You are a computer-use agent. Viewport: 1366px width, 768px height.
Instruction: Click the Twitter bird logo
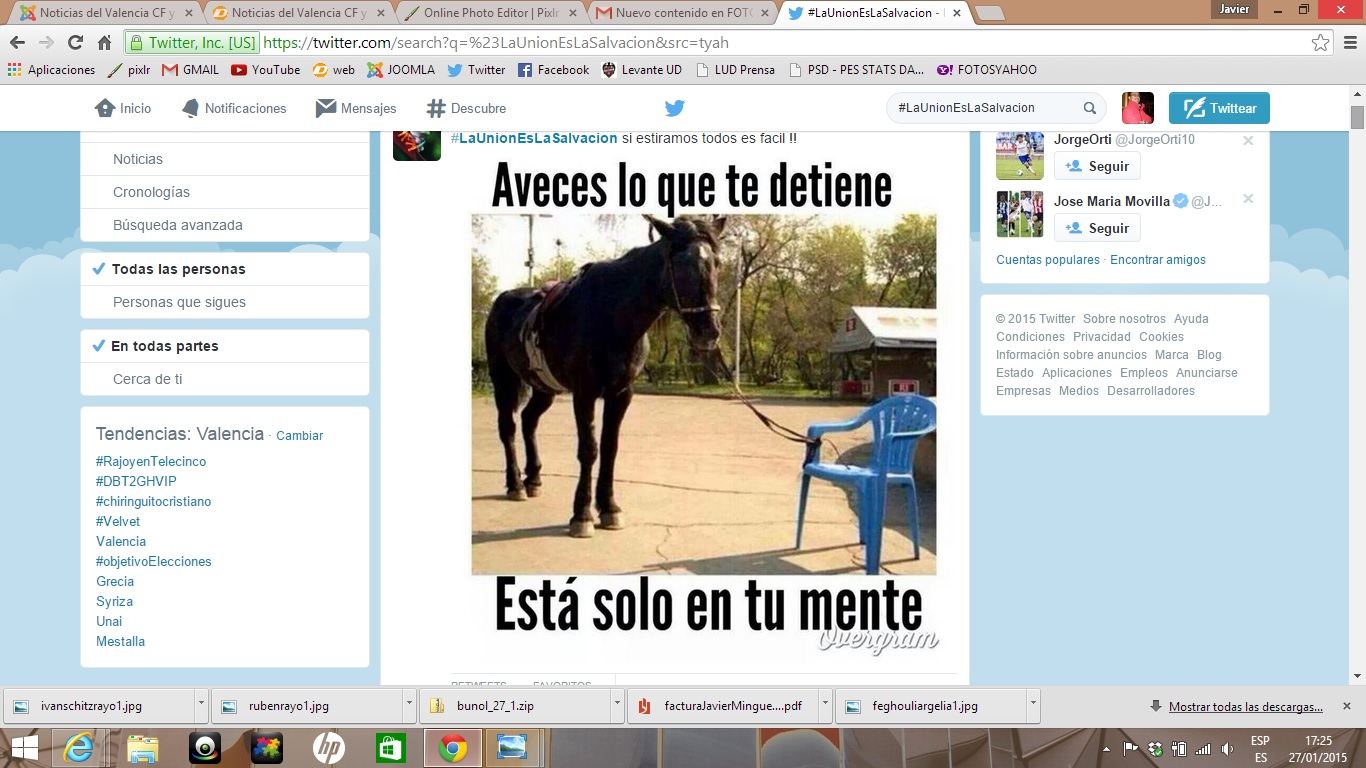(675, 108)
